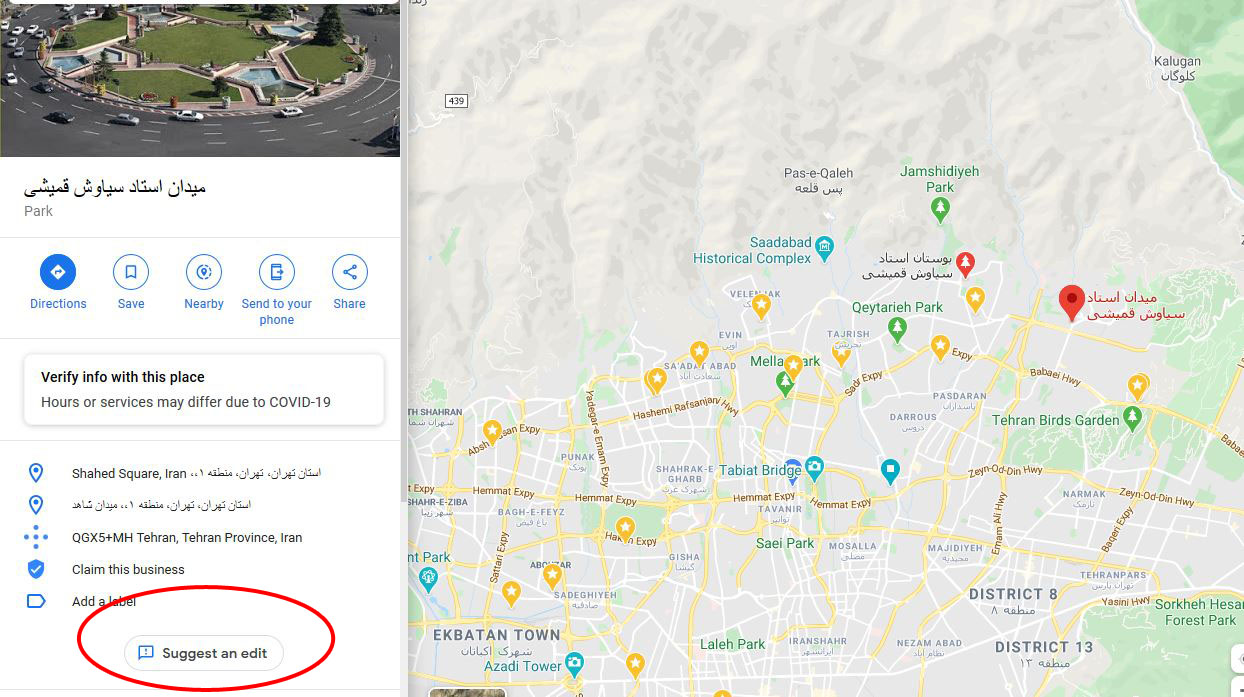Image resolution: width=1244 pixels, height=697 pixels.
Task: Click the Qeytarieh Park tree marker
Action: [897, 329]
